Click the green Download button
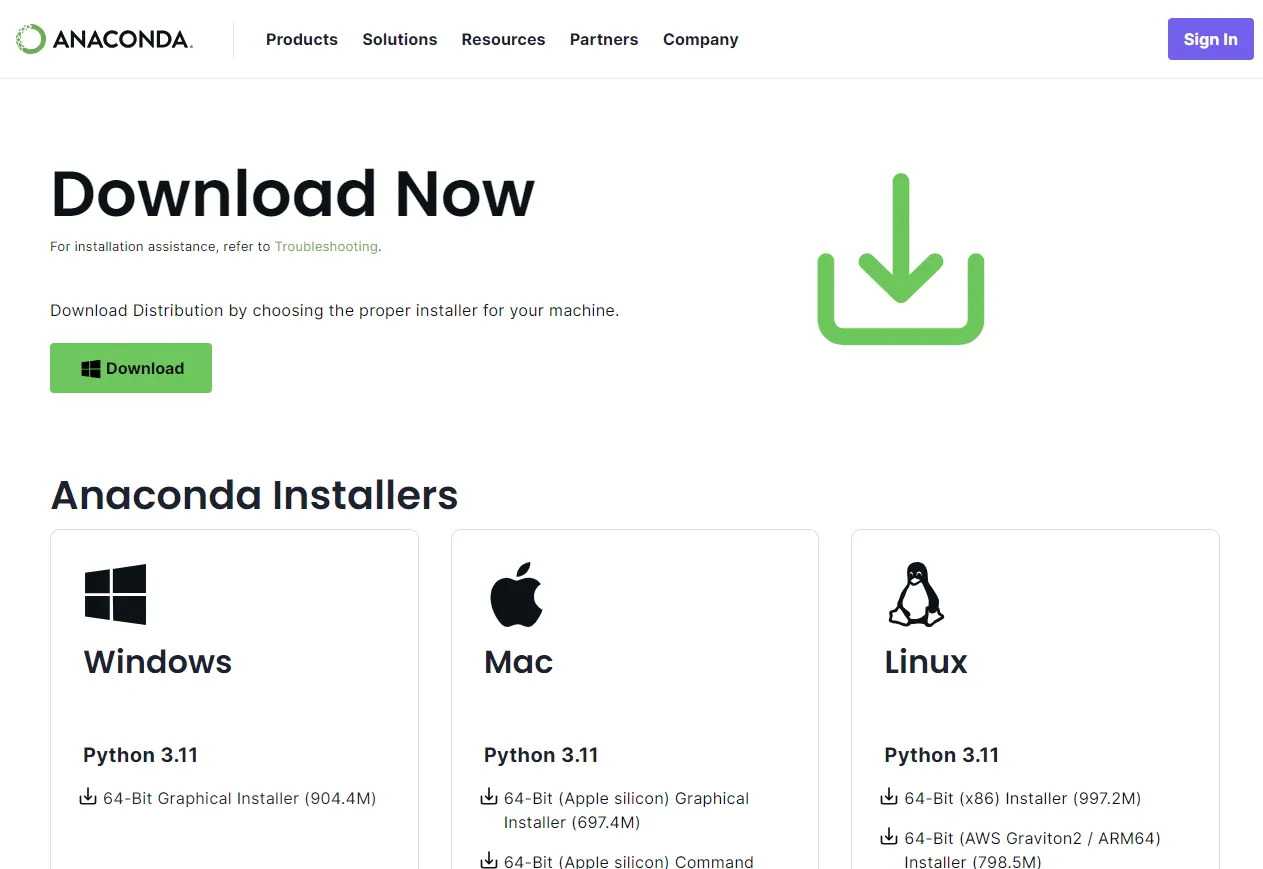 (131, 368)
